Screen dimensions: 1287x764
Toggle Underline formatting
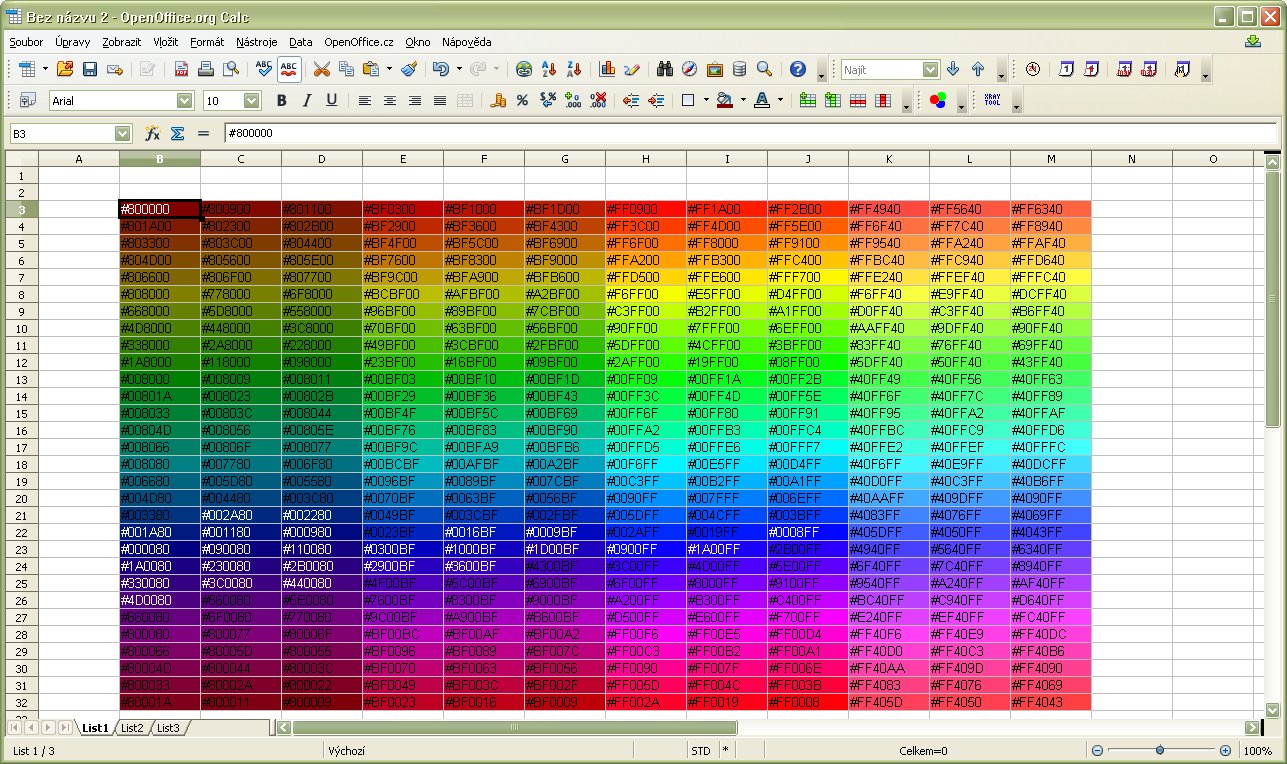pos(332,100)
